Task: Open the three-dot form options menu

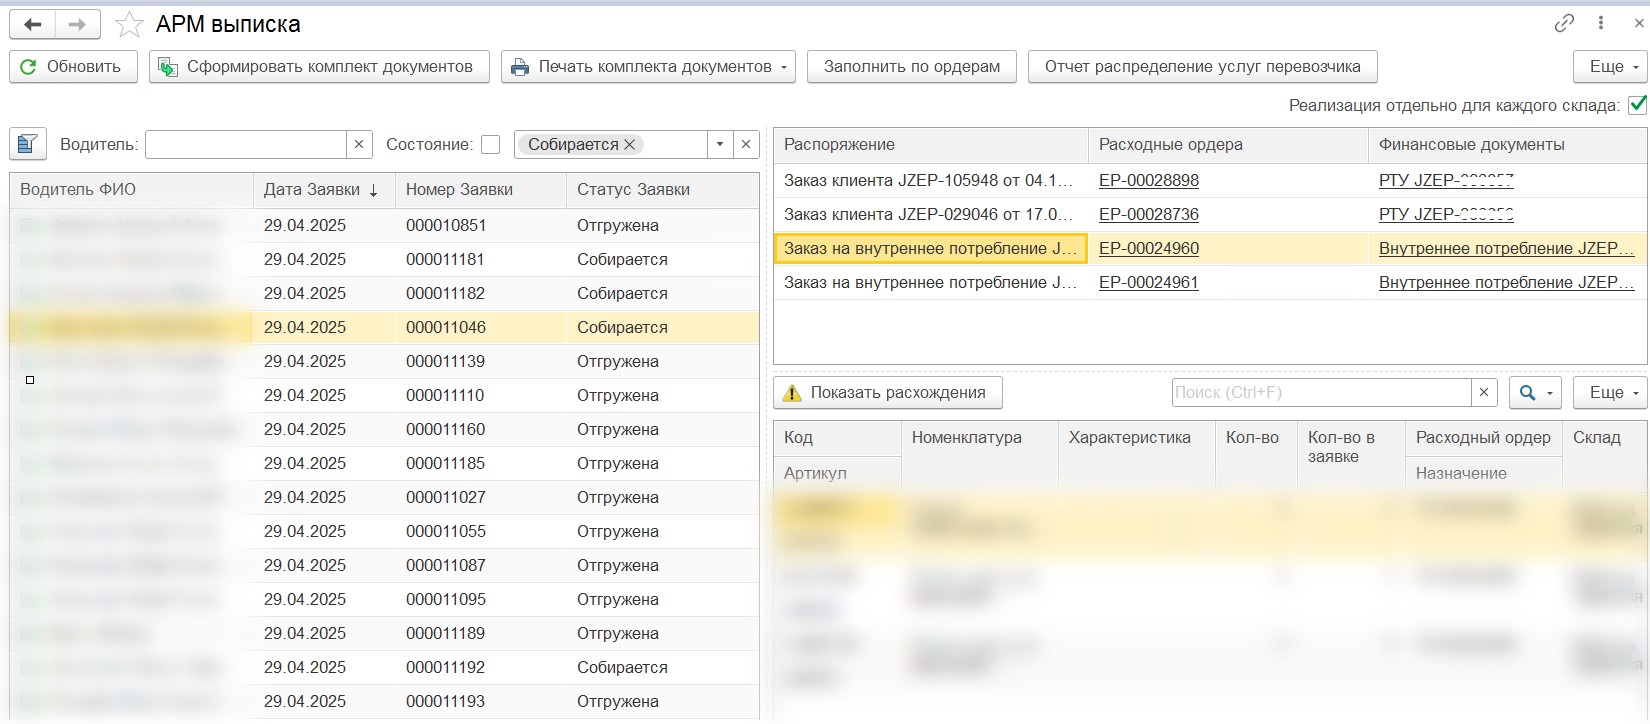Action: [1601, 23]
